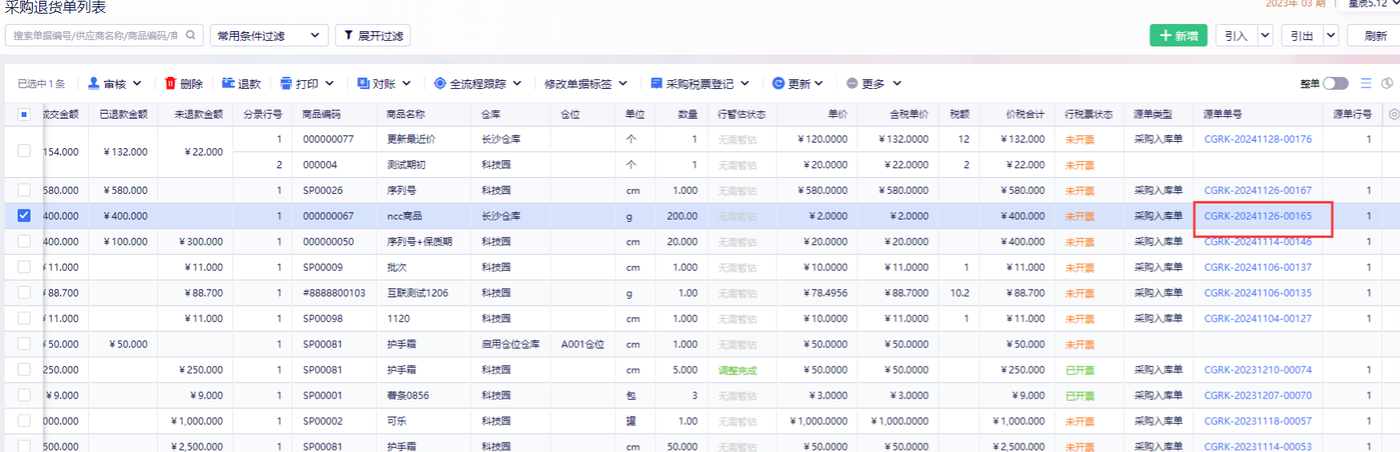
Task: Click the funnel icon in 展开过滤
Action: (349, 35)
